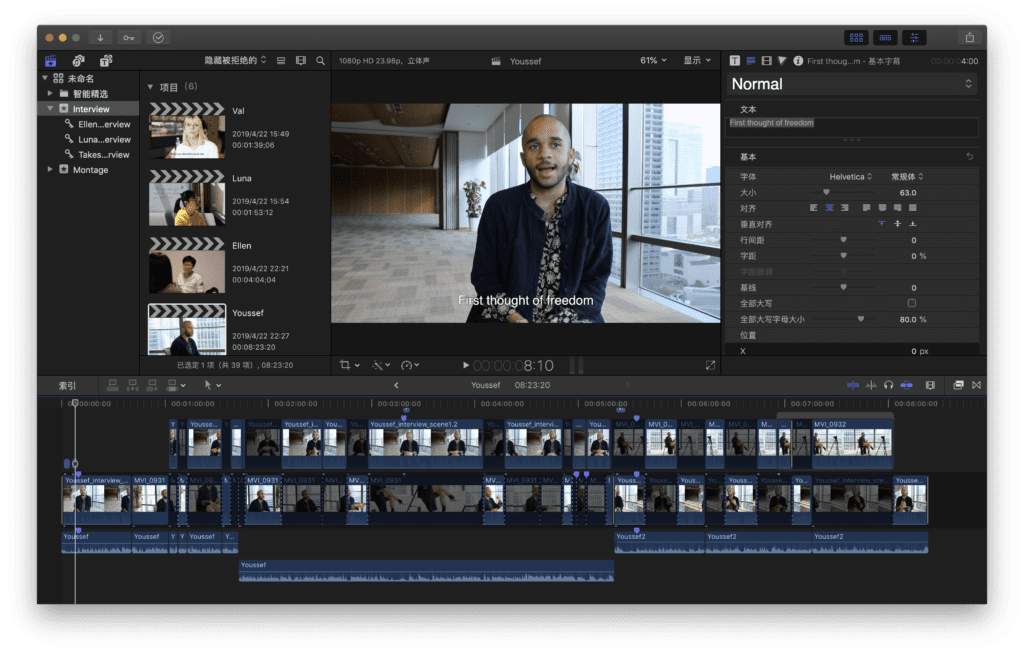Reset the 基本 section parameters
Viewport: 1024px width, 653px height.
(969, 157)
